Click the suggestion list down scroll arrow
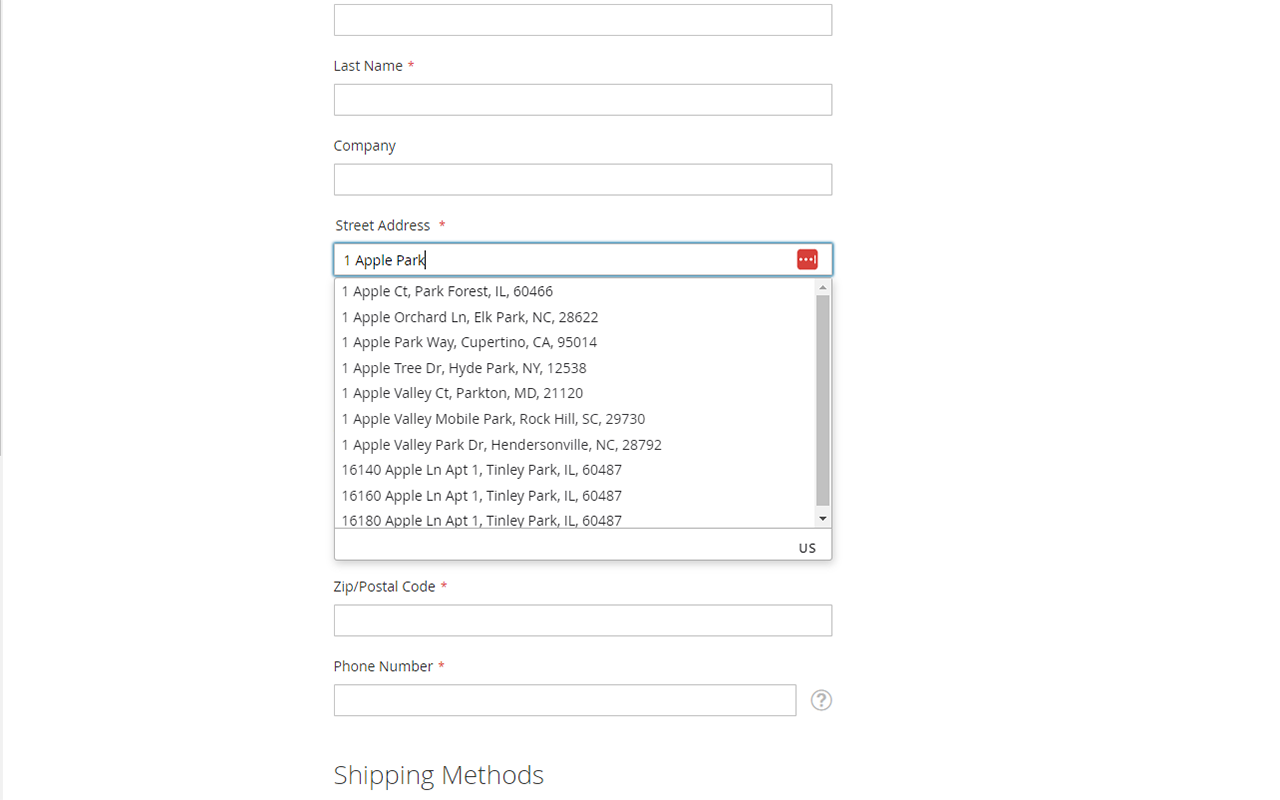1280x800 pixels. pos(822,517)
